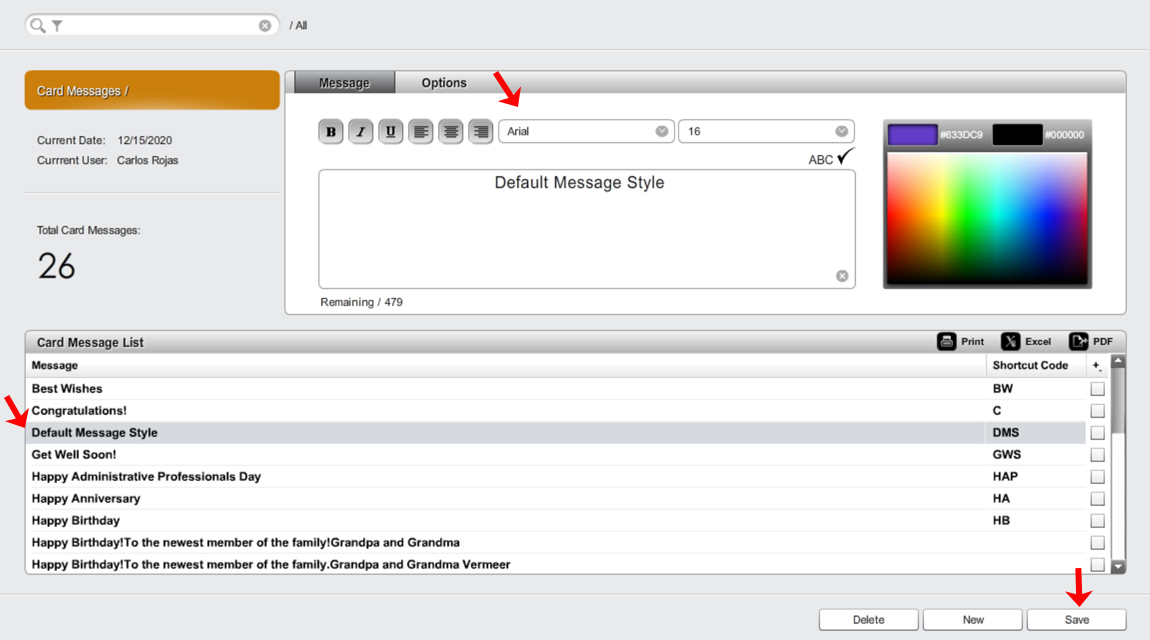
Task: Select the black #000000 color swatch
Action: click(1017, 135)
